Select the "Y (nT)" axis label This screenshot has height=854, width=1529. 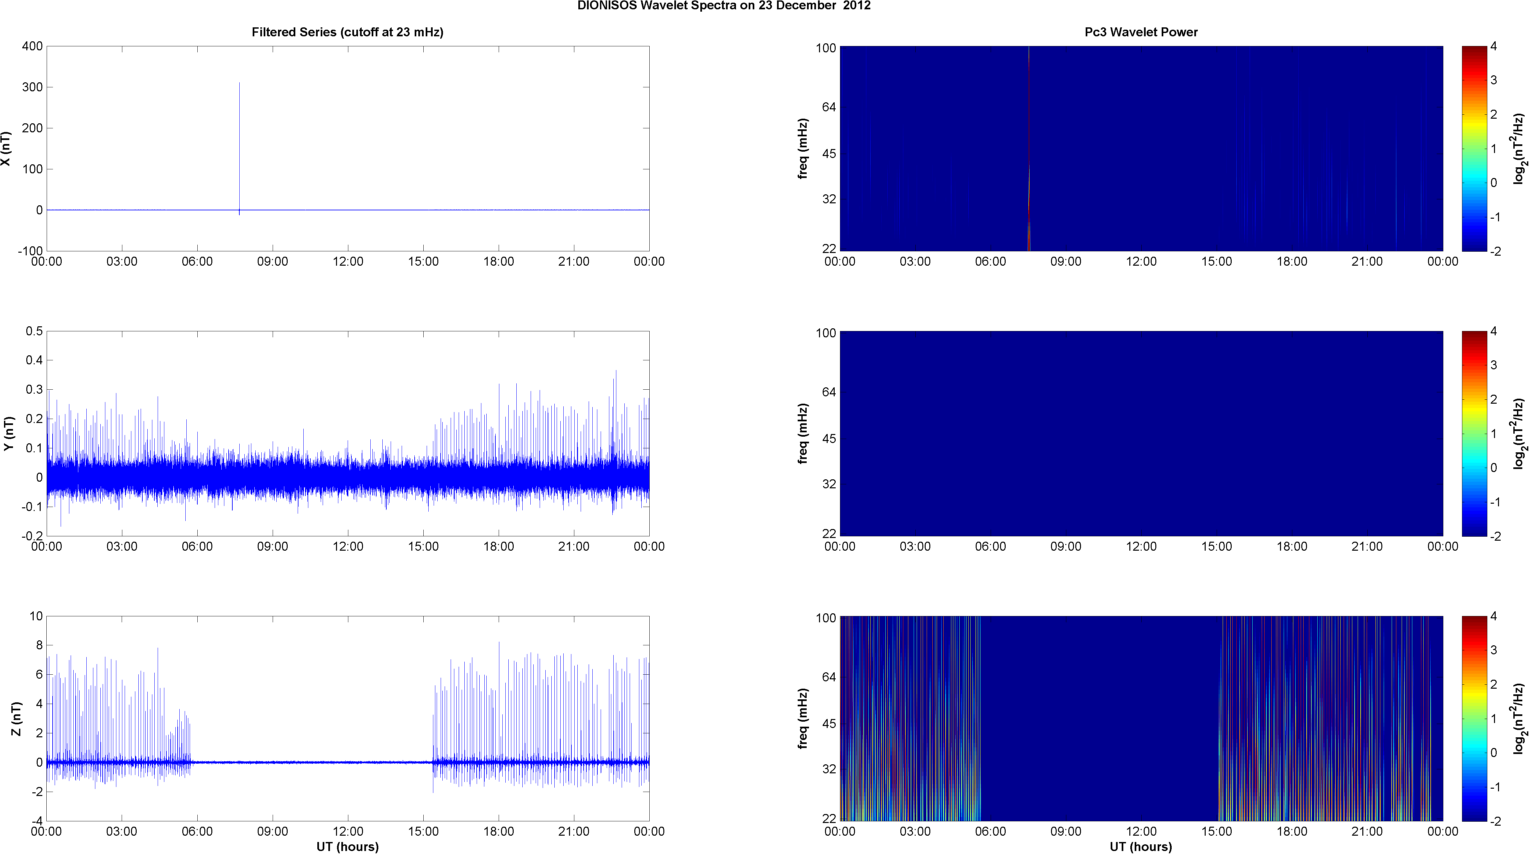click(9, 433)
